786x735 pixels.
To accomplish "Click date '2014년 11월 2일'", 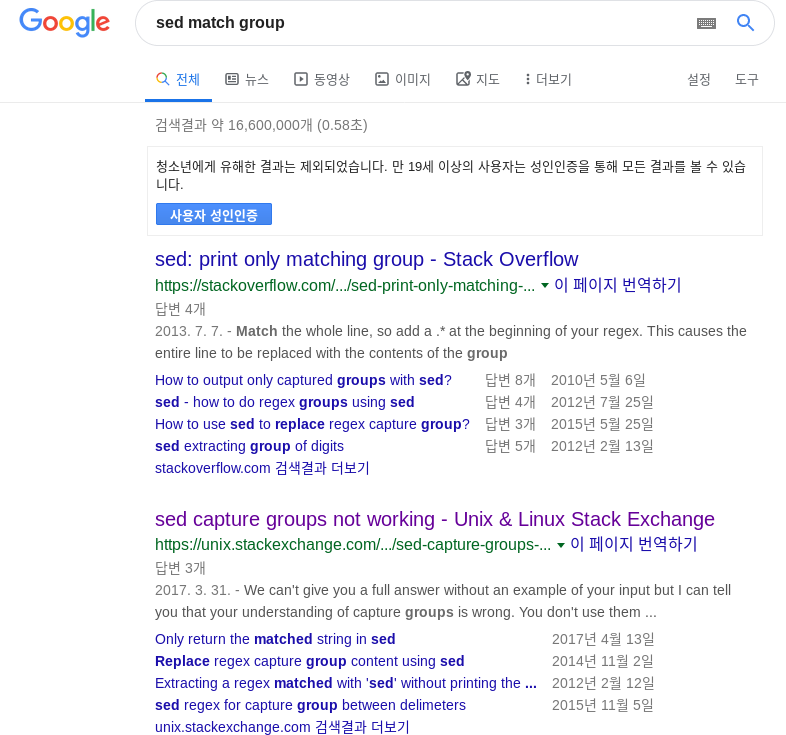I will pyautogui.click(x=603, y=661).
